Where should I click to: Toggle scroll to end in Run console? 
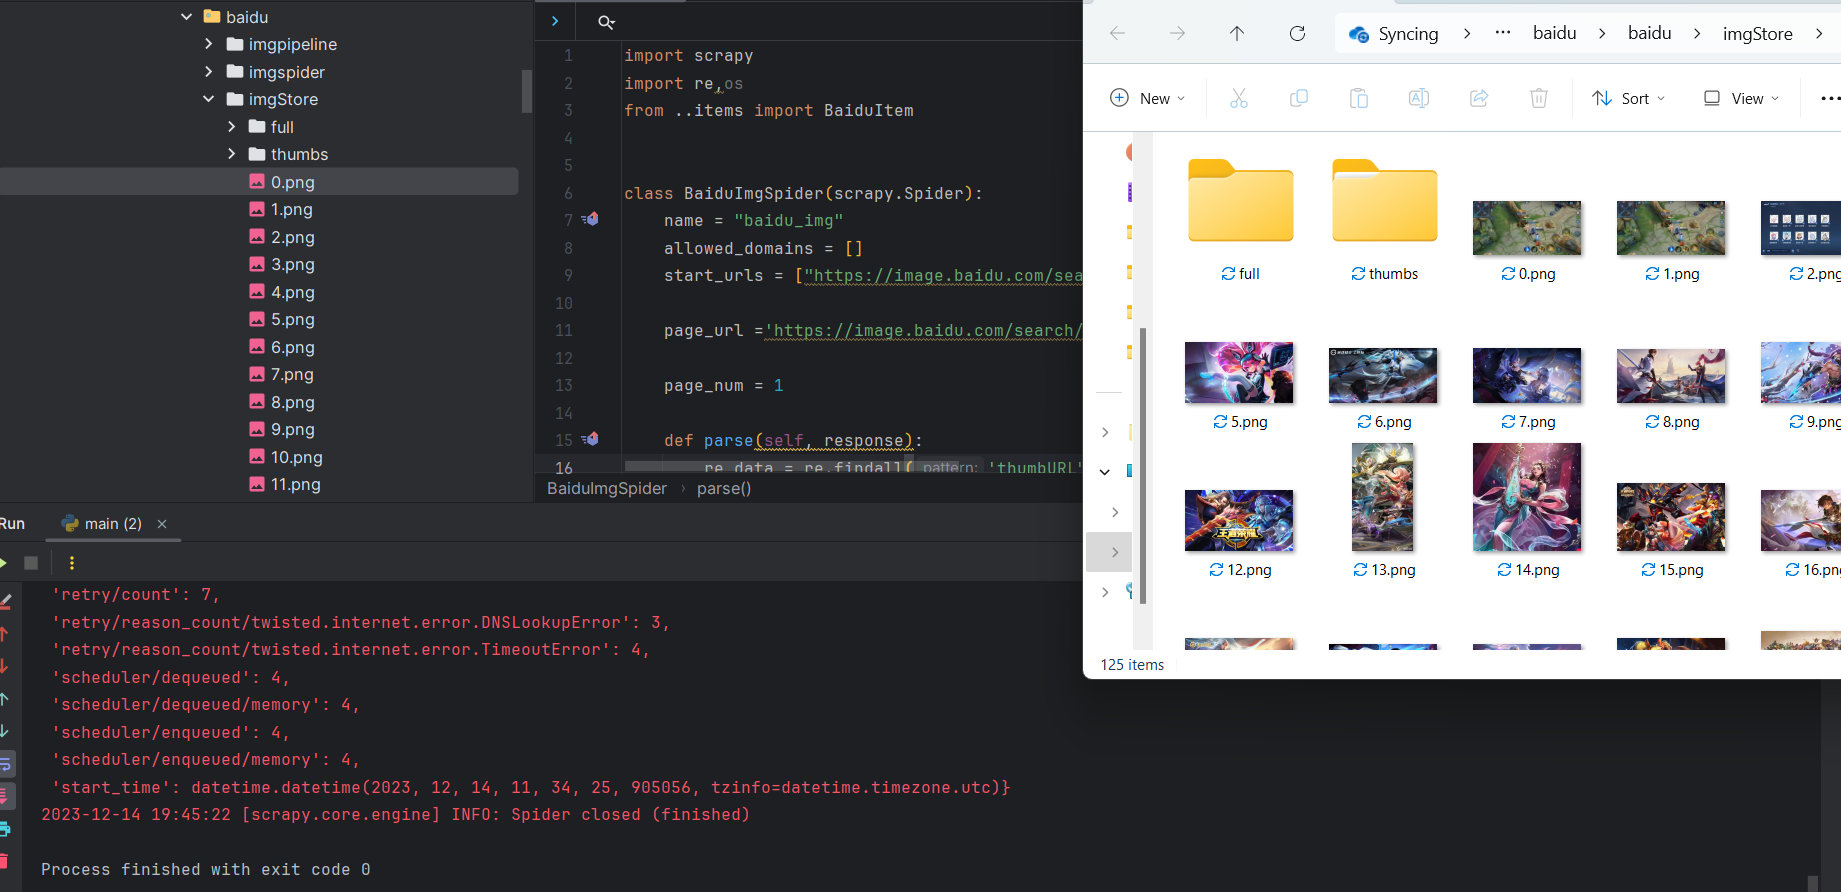point(6,797)
